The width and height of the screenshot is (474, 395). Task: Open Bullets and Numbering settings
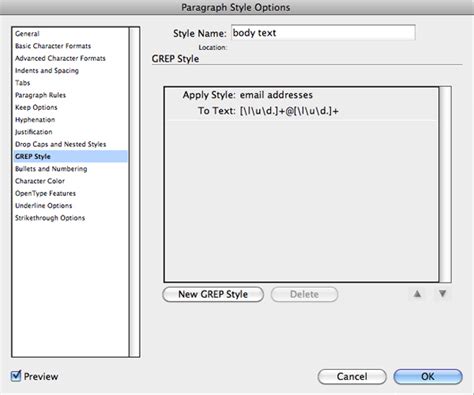pos(51,169)
